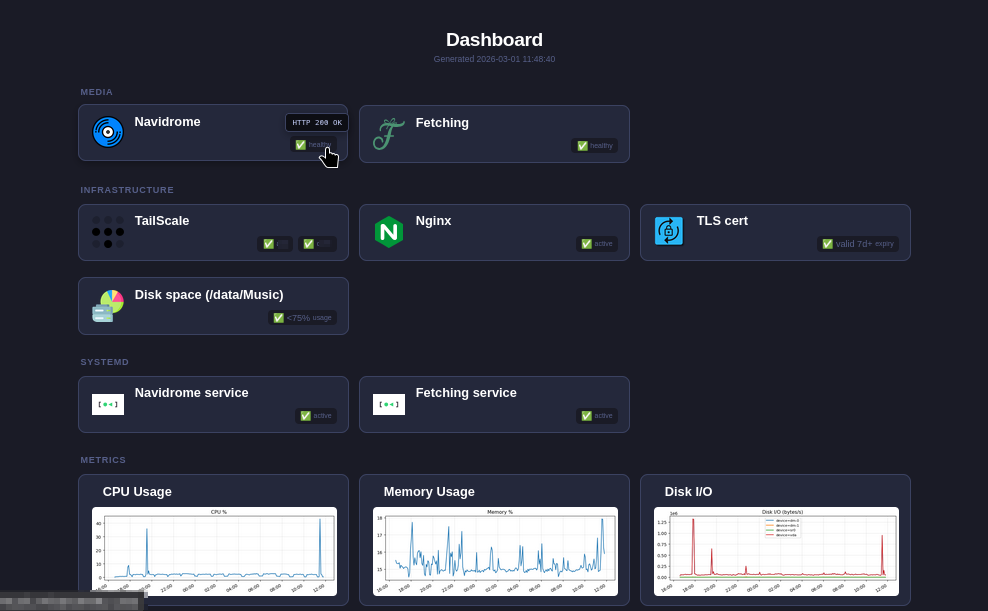
Task: Click the TLS cert valid 7d+ expiry badge
Action: tap(858, 244)
